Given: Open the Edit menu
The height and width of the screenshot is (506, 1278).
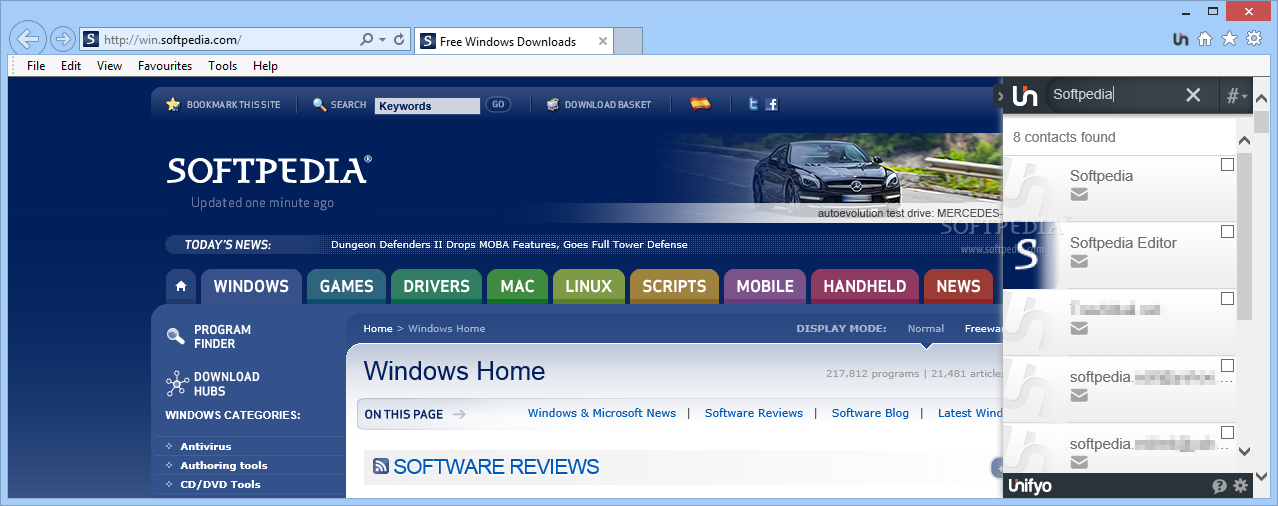Looking at the screenshot, I should [x=71, y=66].
